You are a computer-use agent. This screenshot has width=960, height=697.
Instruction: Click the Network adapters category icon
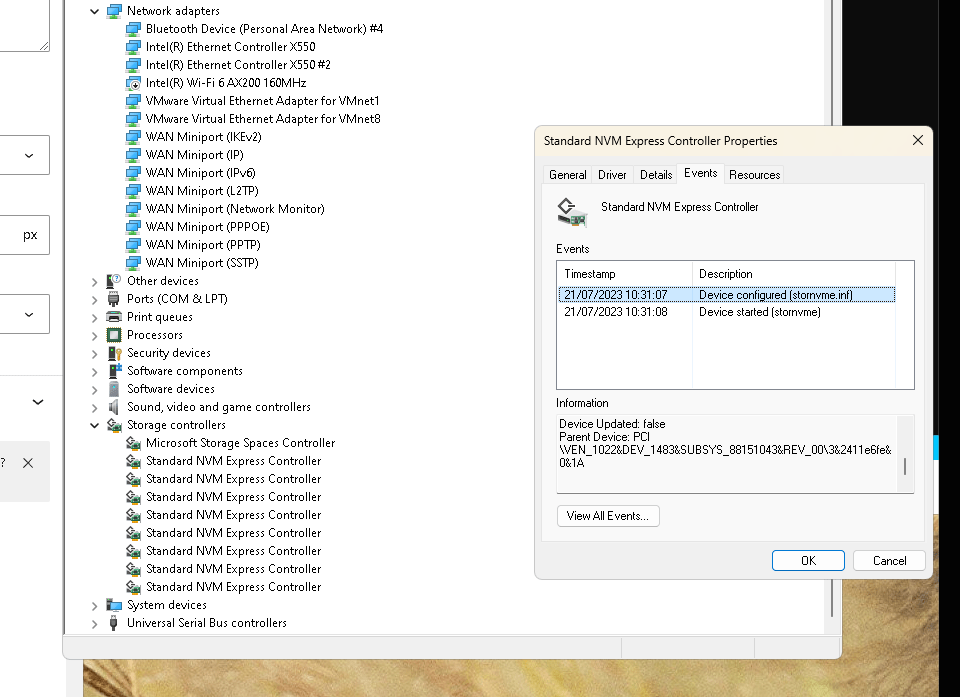[x=114, y=11]
